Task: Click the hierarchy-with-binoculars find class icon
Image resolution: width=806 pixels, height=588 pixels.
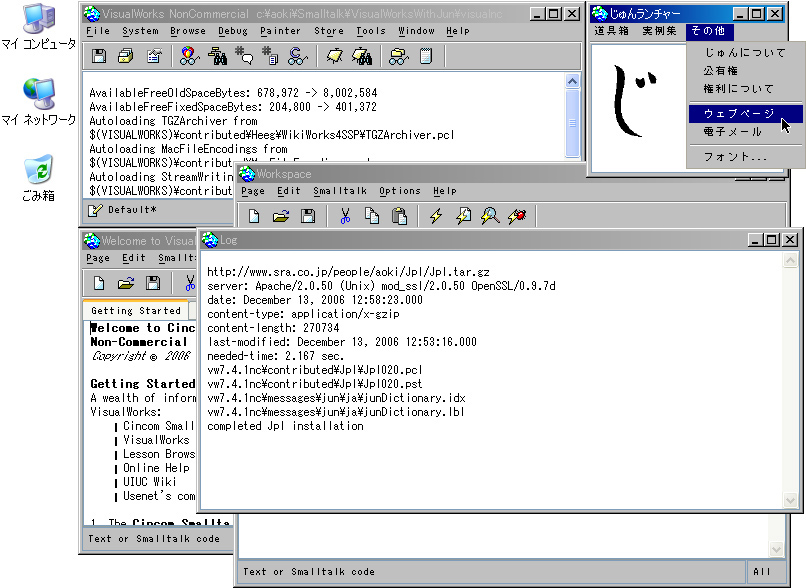Action: pyautogui.click(x=217, y=56)
